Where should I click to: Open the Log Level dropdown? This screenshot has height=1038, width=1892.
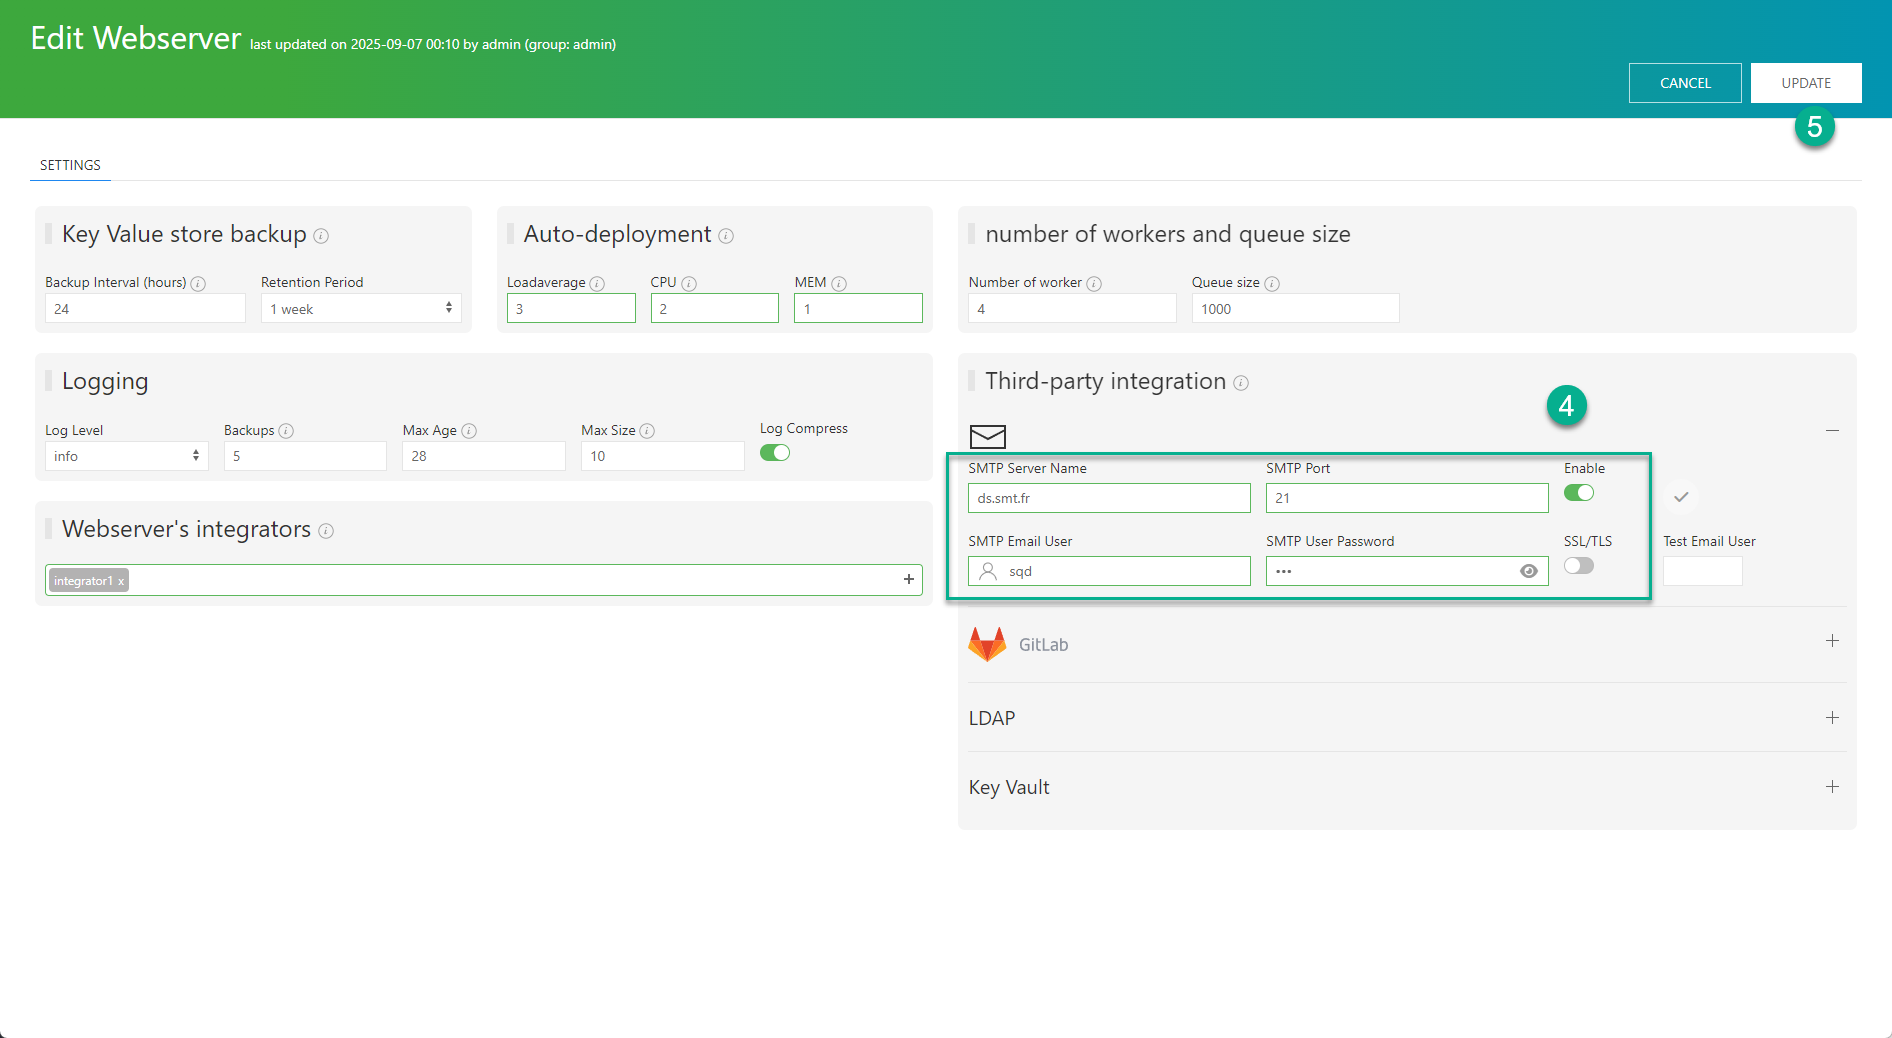(x=126, y=456)
